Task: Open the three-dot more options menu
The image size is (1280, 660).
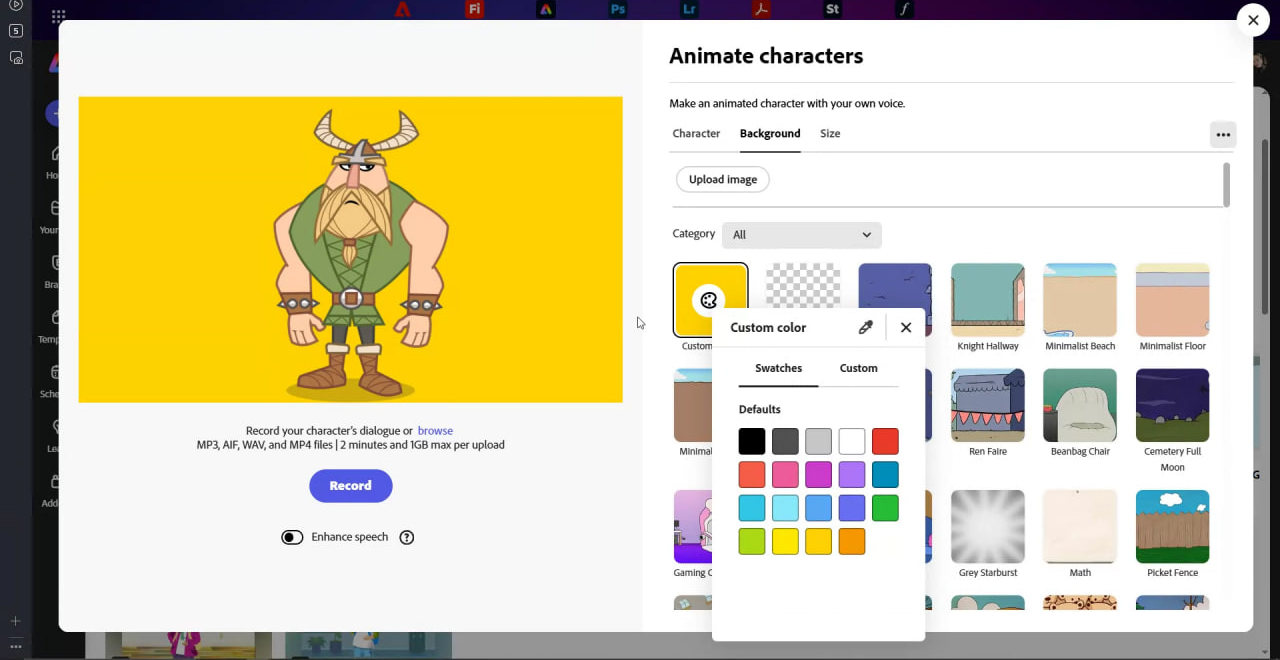Action: [1223, 135]
